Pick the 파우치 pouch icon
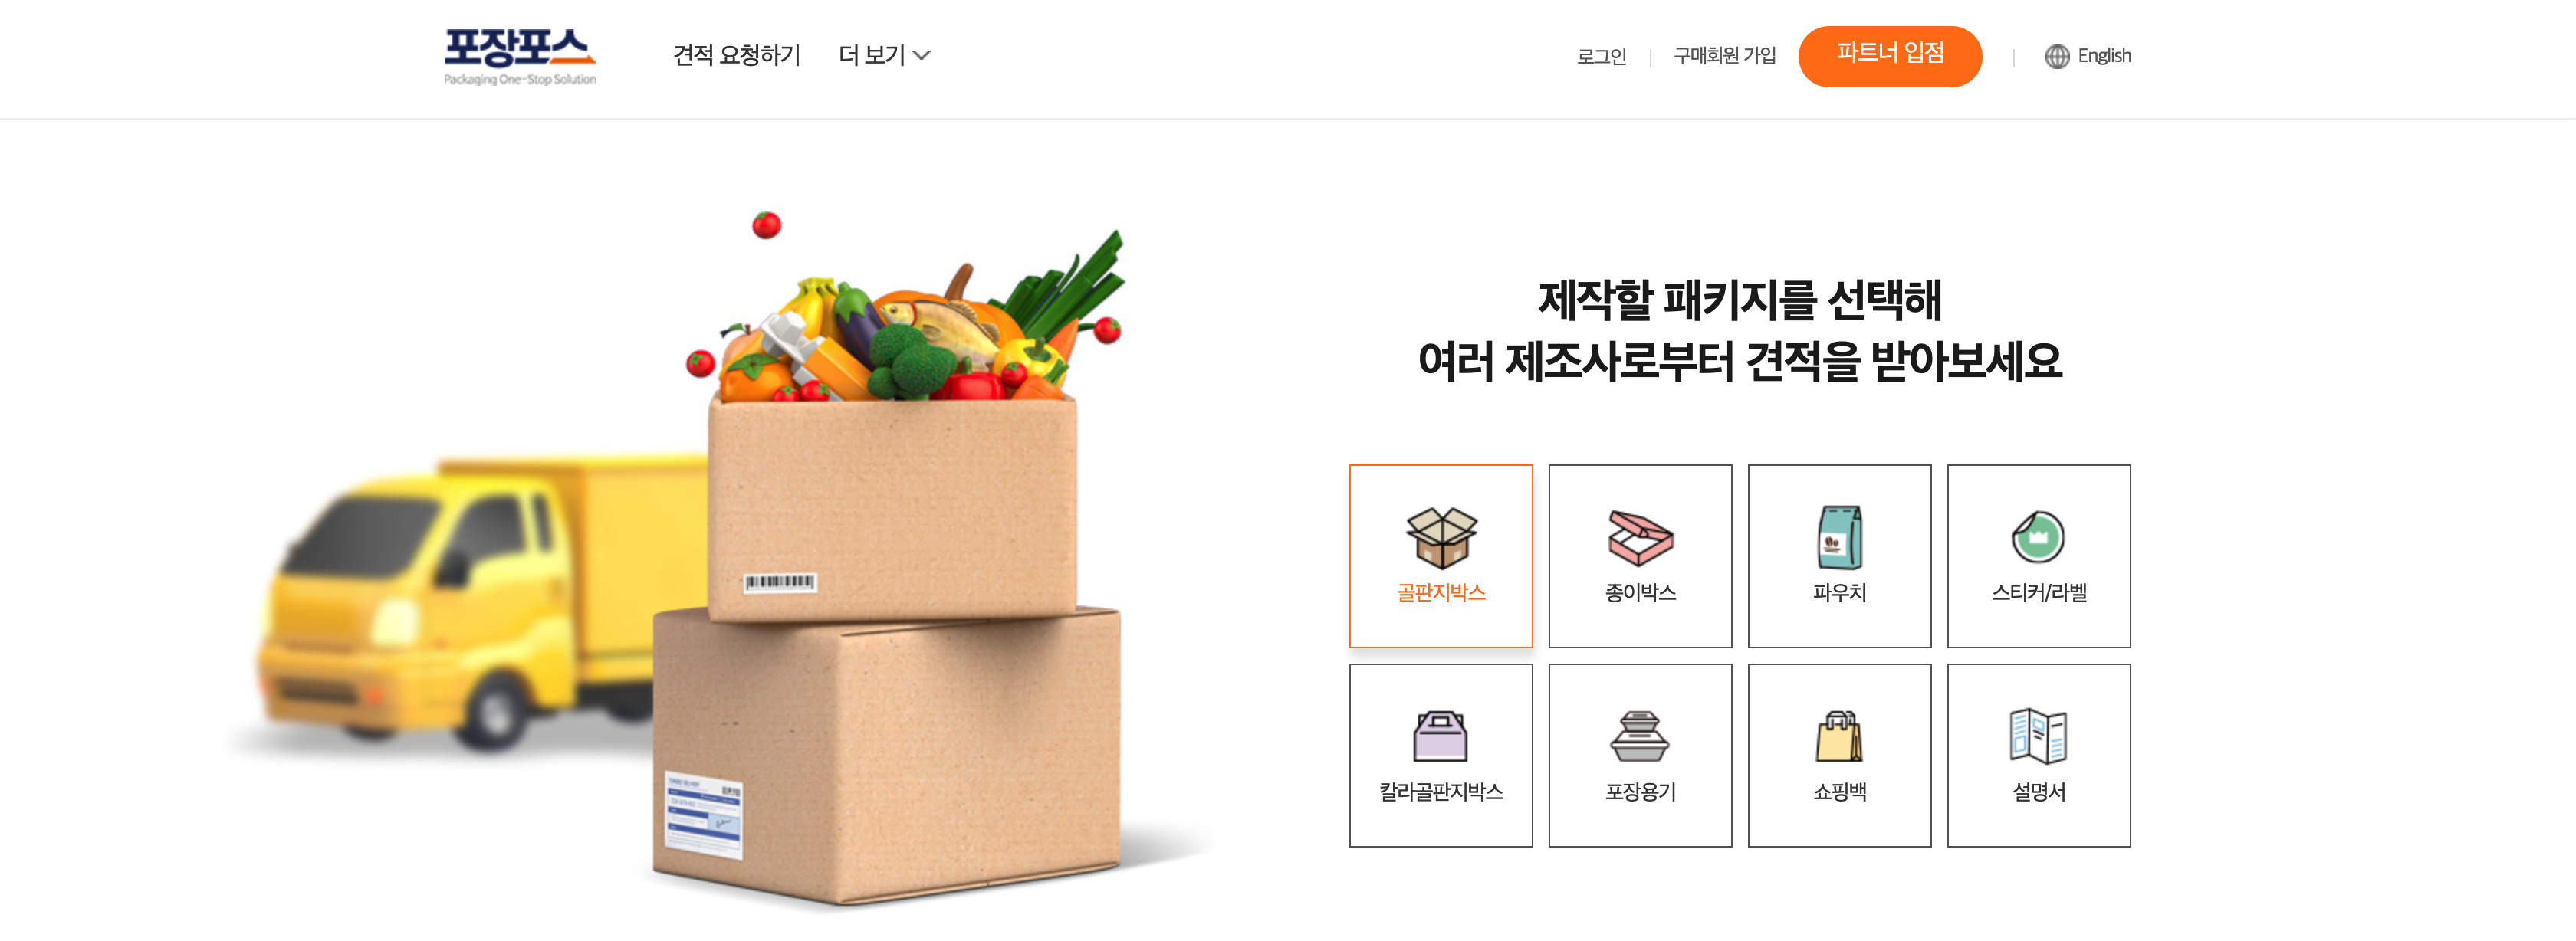Viewport: 2576px width, 941px height. click(1839, 537)
